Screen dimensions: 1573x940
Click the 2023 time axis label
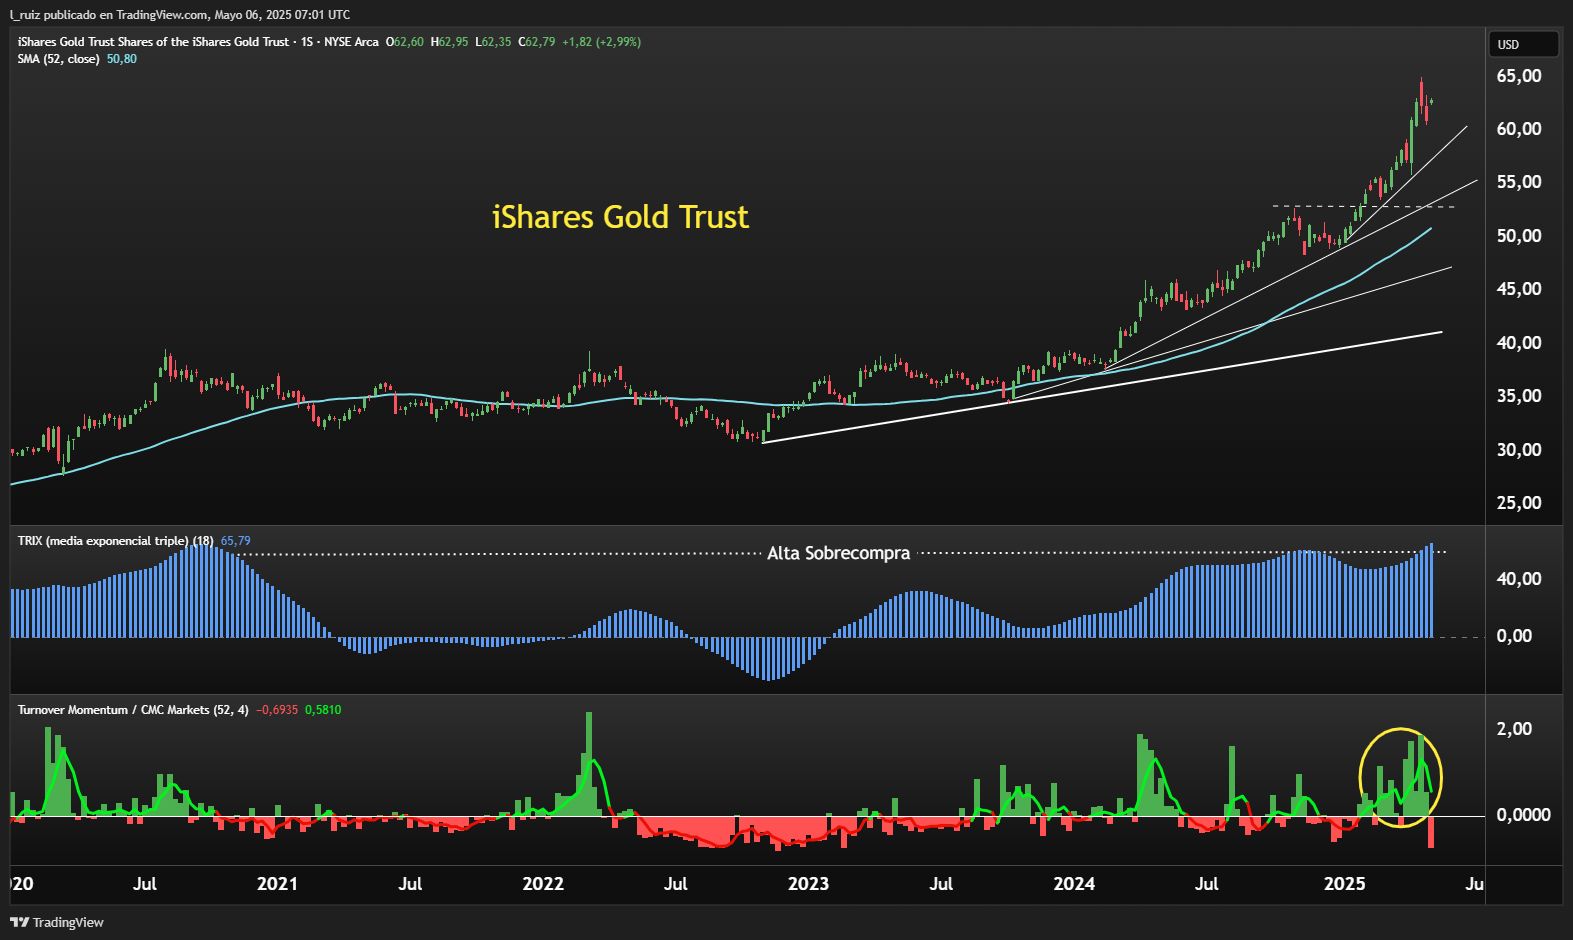(808, 884)
